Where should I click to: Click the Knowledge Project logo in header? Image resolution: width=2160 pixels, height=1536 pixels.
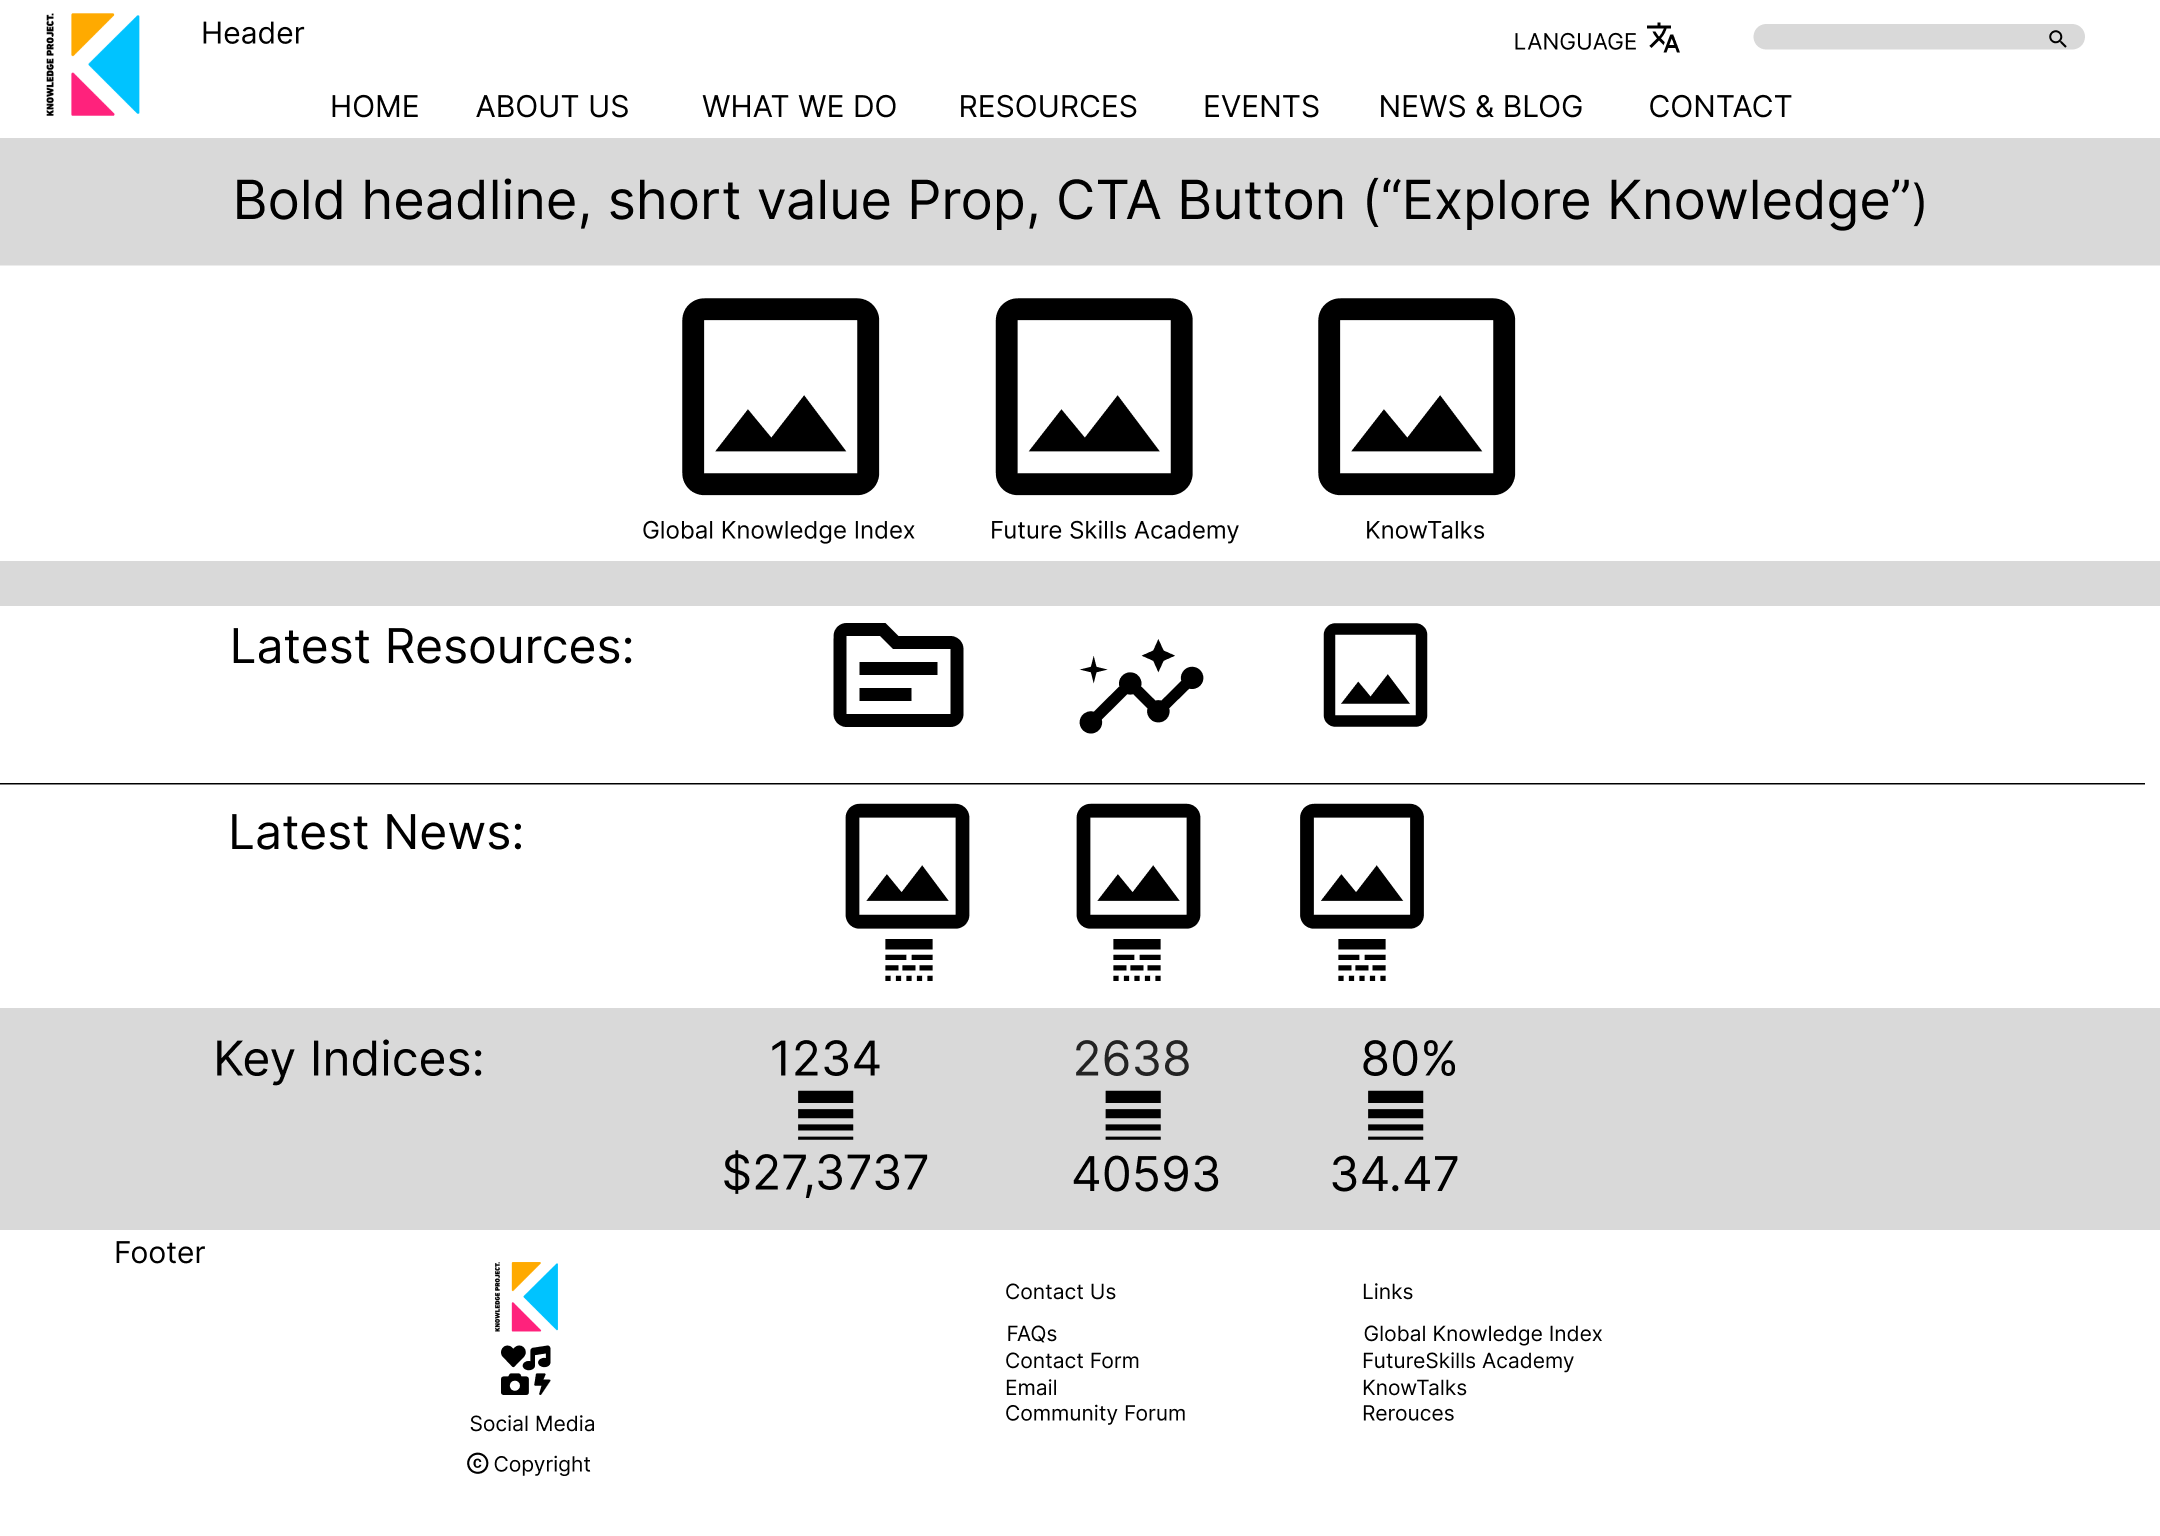click(95, 65)
